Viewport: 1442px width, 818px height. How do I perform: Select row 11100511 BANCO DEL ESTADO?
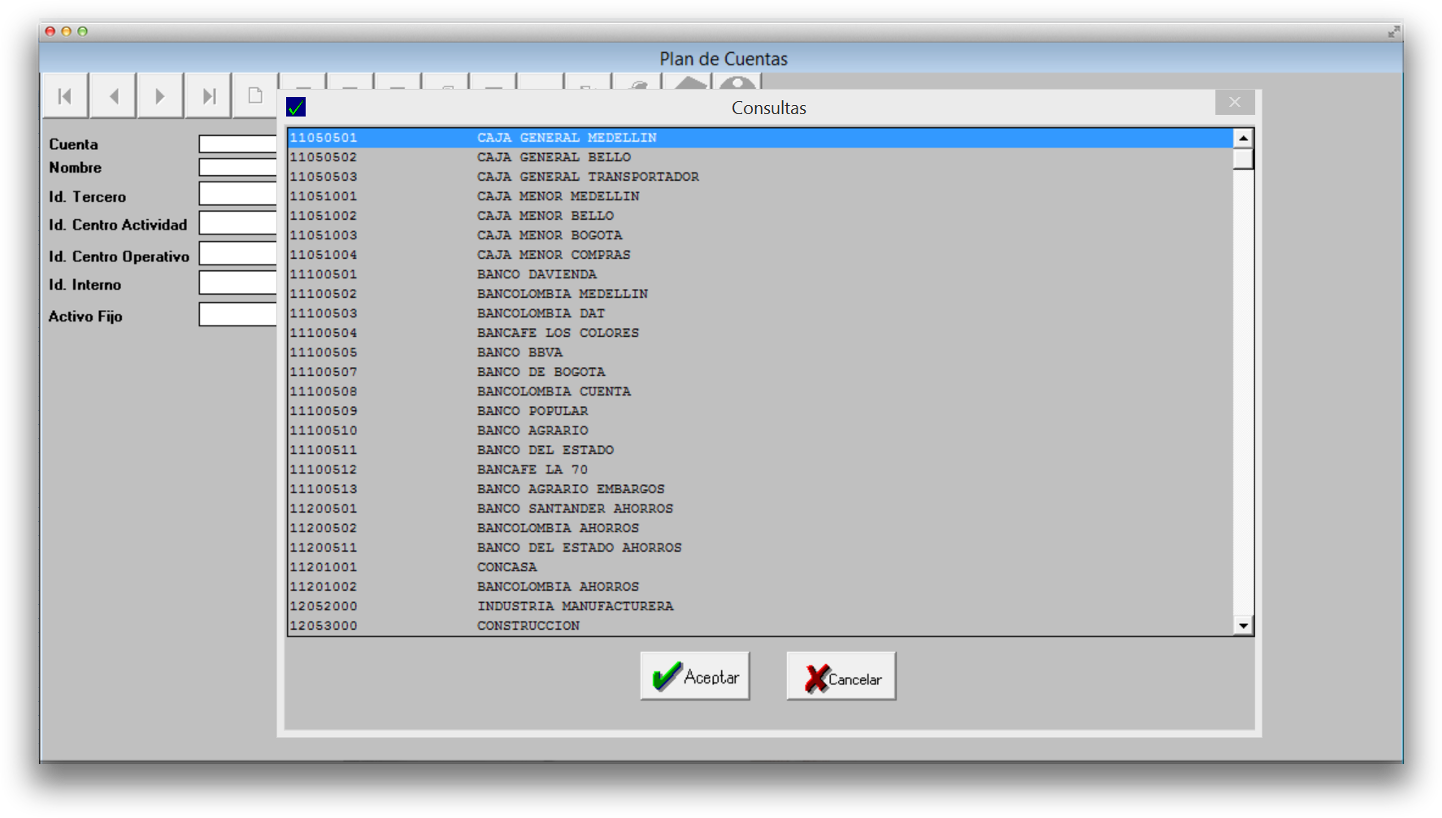click(760, 450)
